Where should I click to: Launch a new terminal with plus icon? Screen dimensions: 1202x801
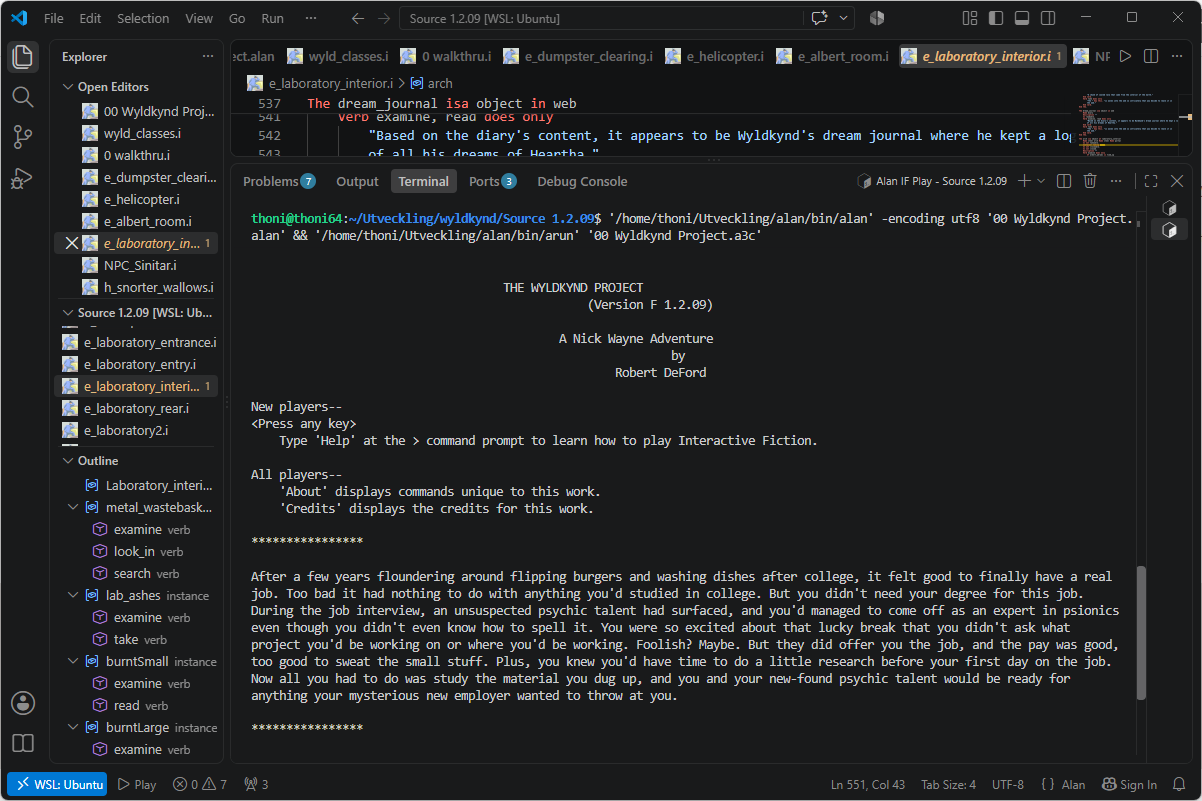(1023, 181)
